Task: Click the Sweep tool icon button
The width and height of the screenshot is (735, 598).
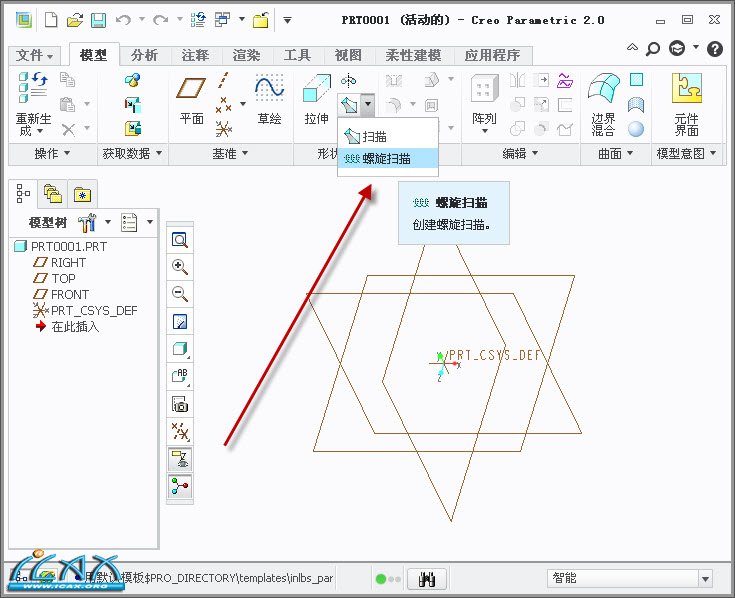Action: coord(350,105)
